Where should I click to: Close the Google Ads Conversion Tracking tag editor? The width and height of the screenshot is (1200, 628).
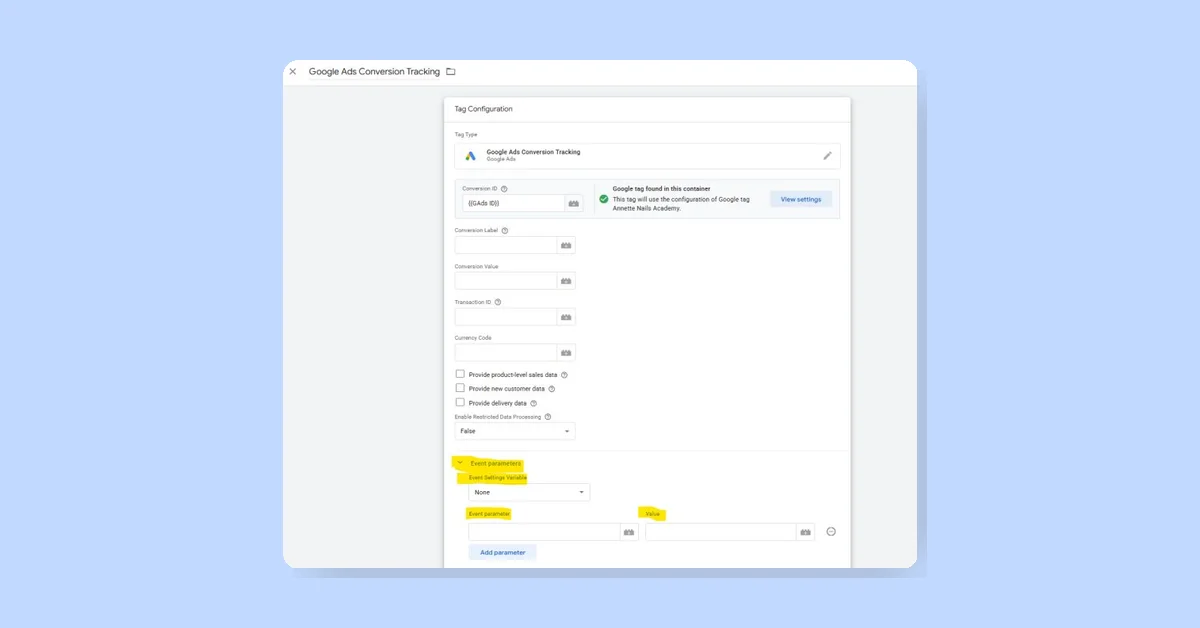[293, 72]
